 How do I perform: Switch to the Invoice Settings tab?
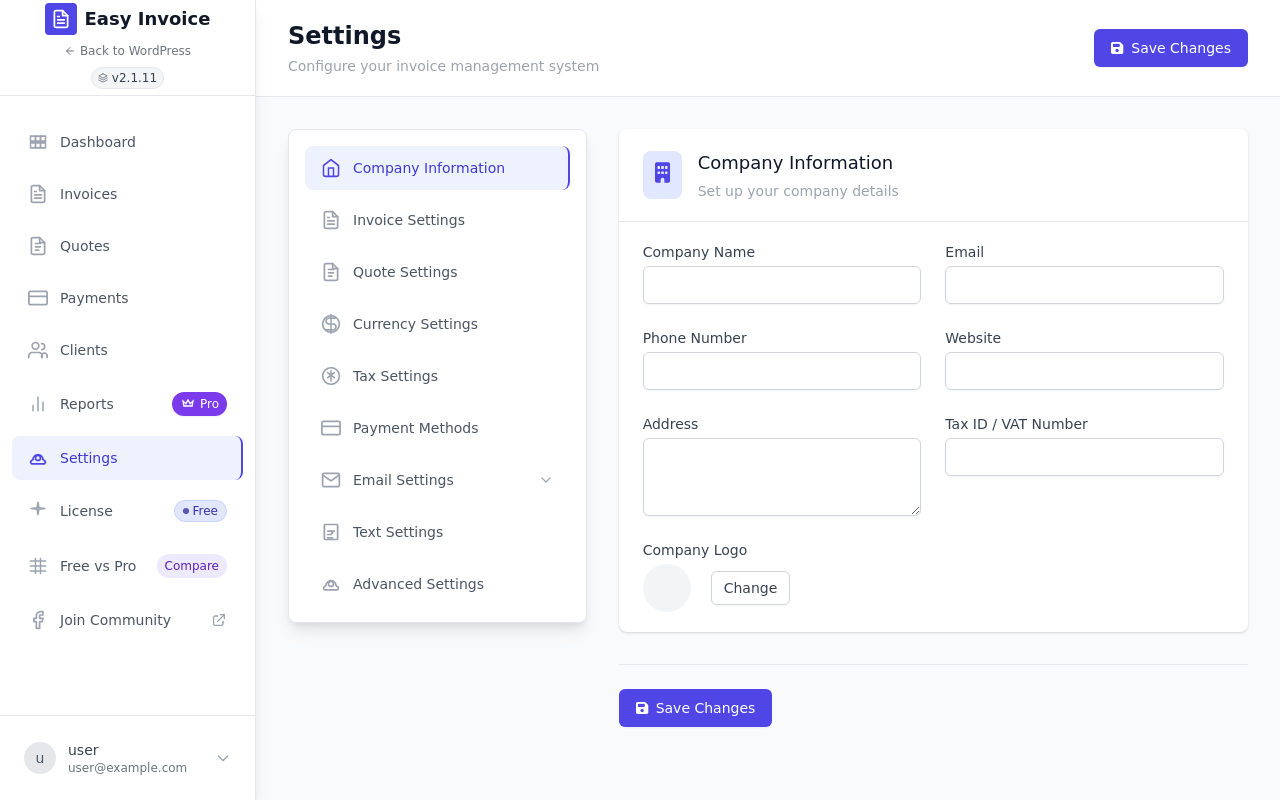pos(437,220)
